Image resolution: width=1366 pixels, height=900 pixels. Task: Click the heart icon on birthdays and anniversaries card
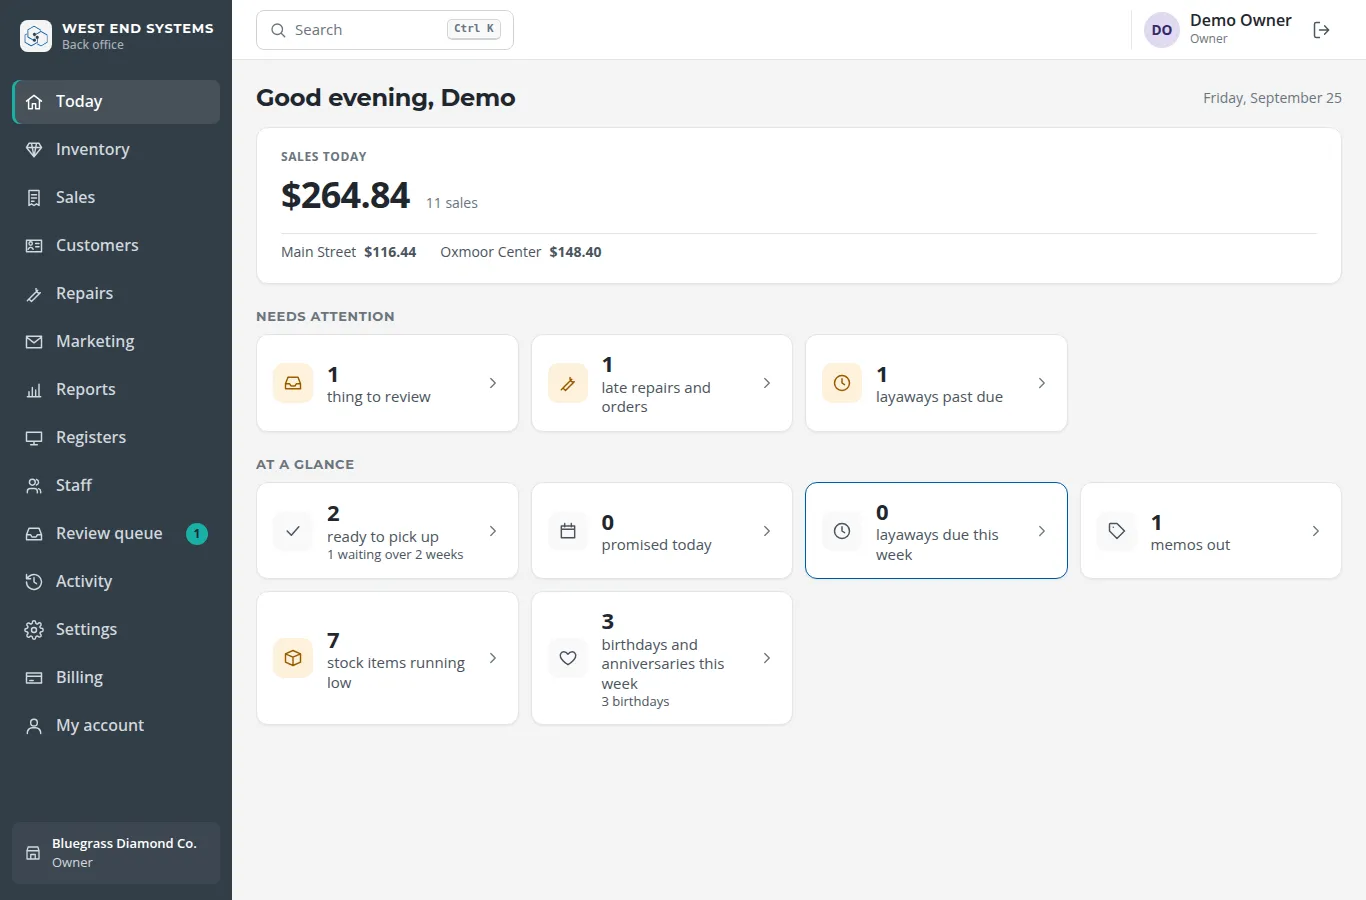point(568,658)
